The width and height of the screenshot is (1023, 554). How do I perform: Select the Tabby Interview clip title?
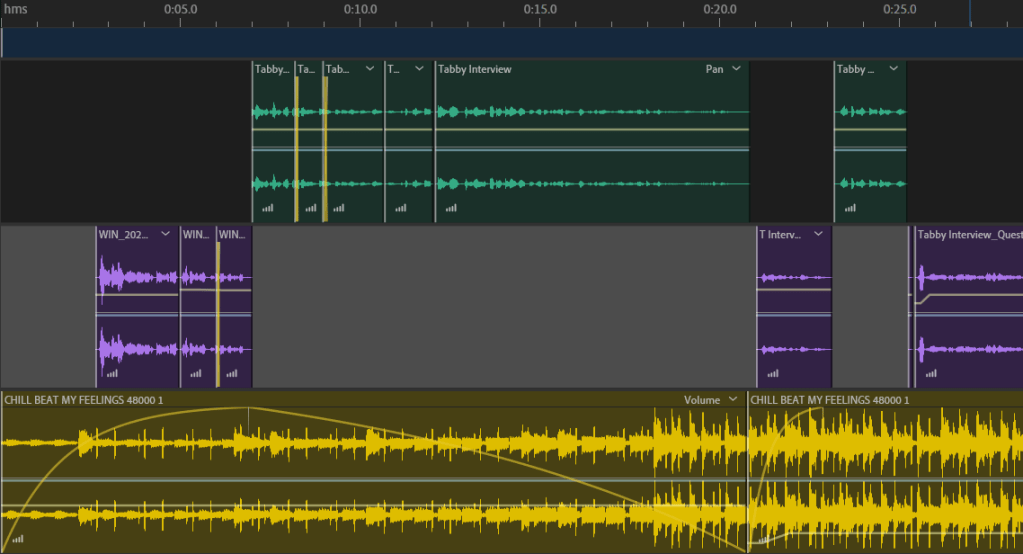tap(475, 69)
